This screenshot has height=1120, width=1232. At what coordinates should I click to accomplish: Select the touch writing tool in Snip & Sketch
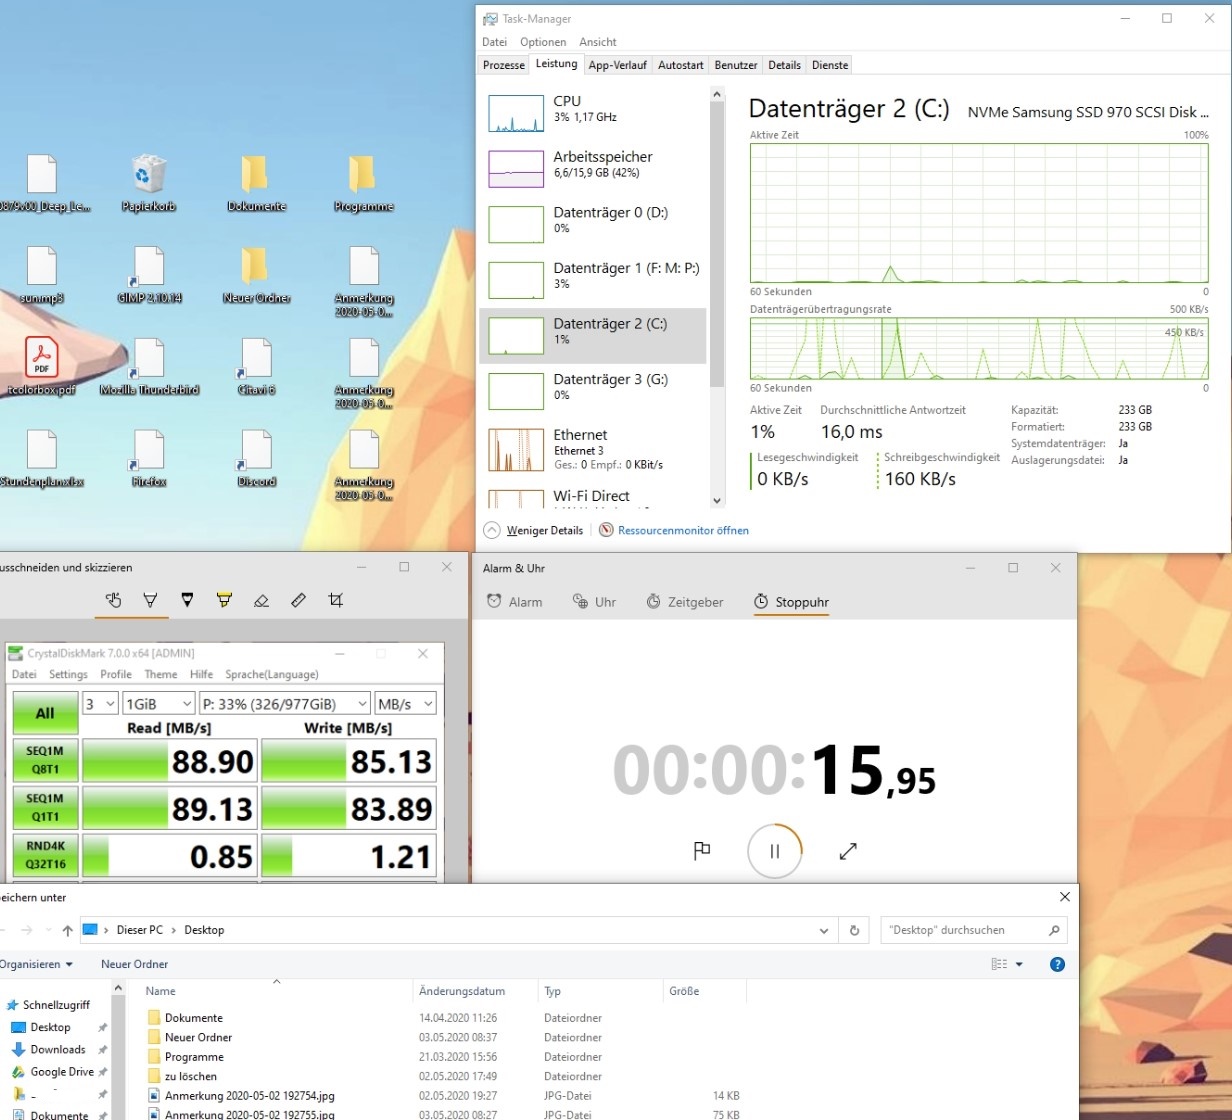pos(114,600)
